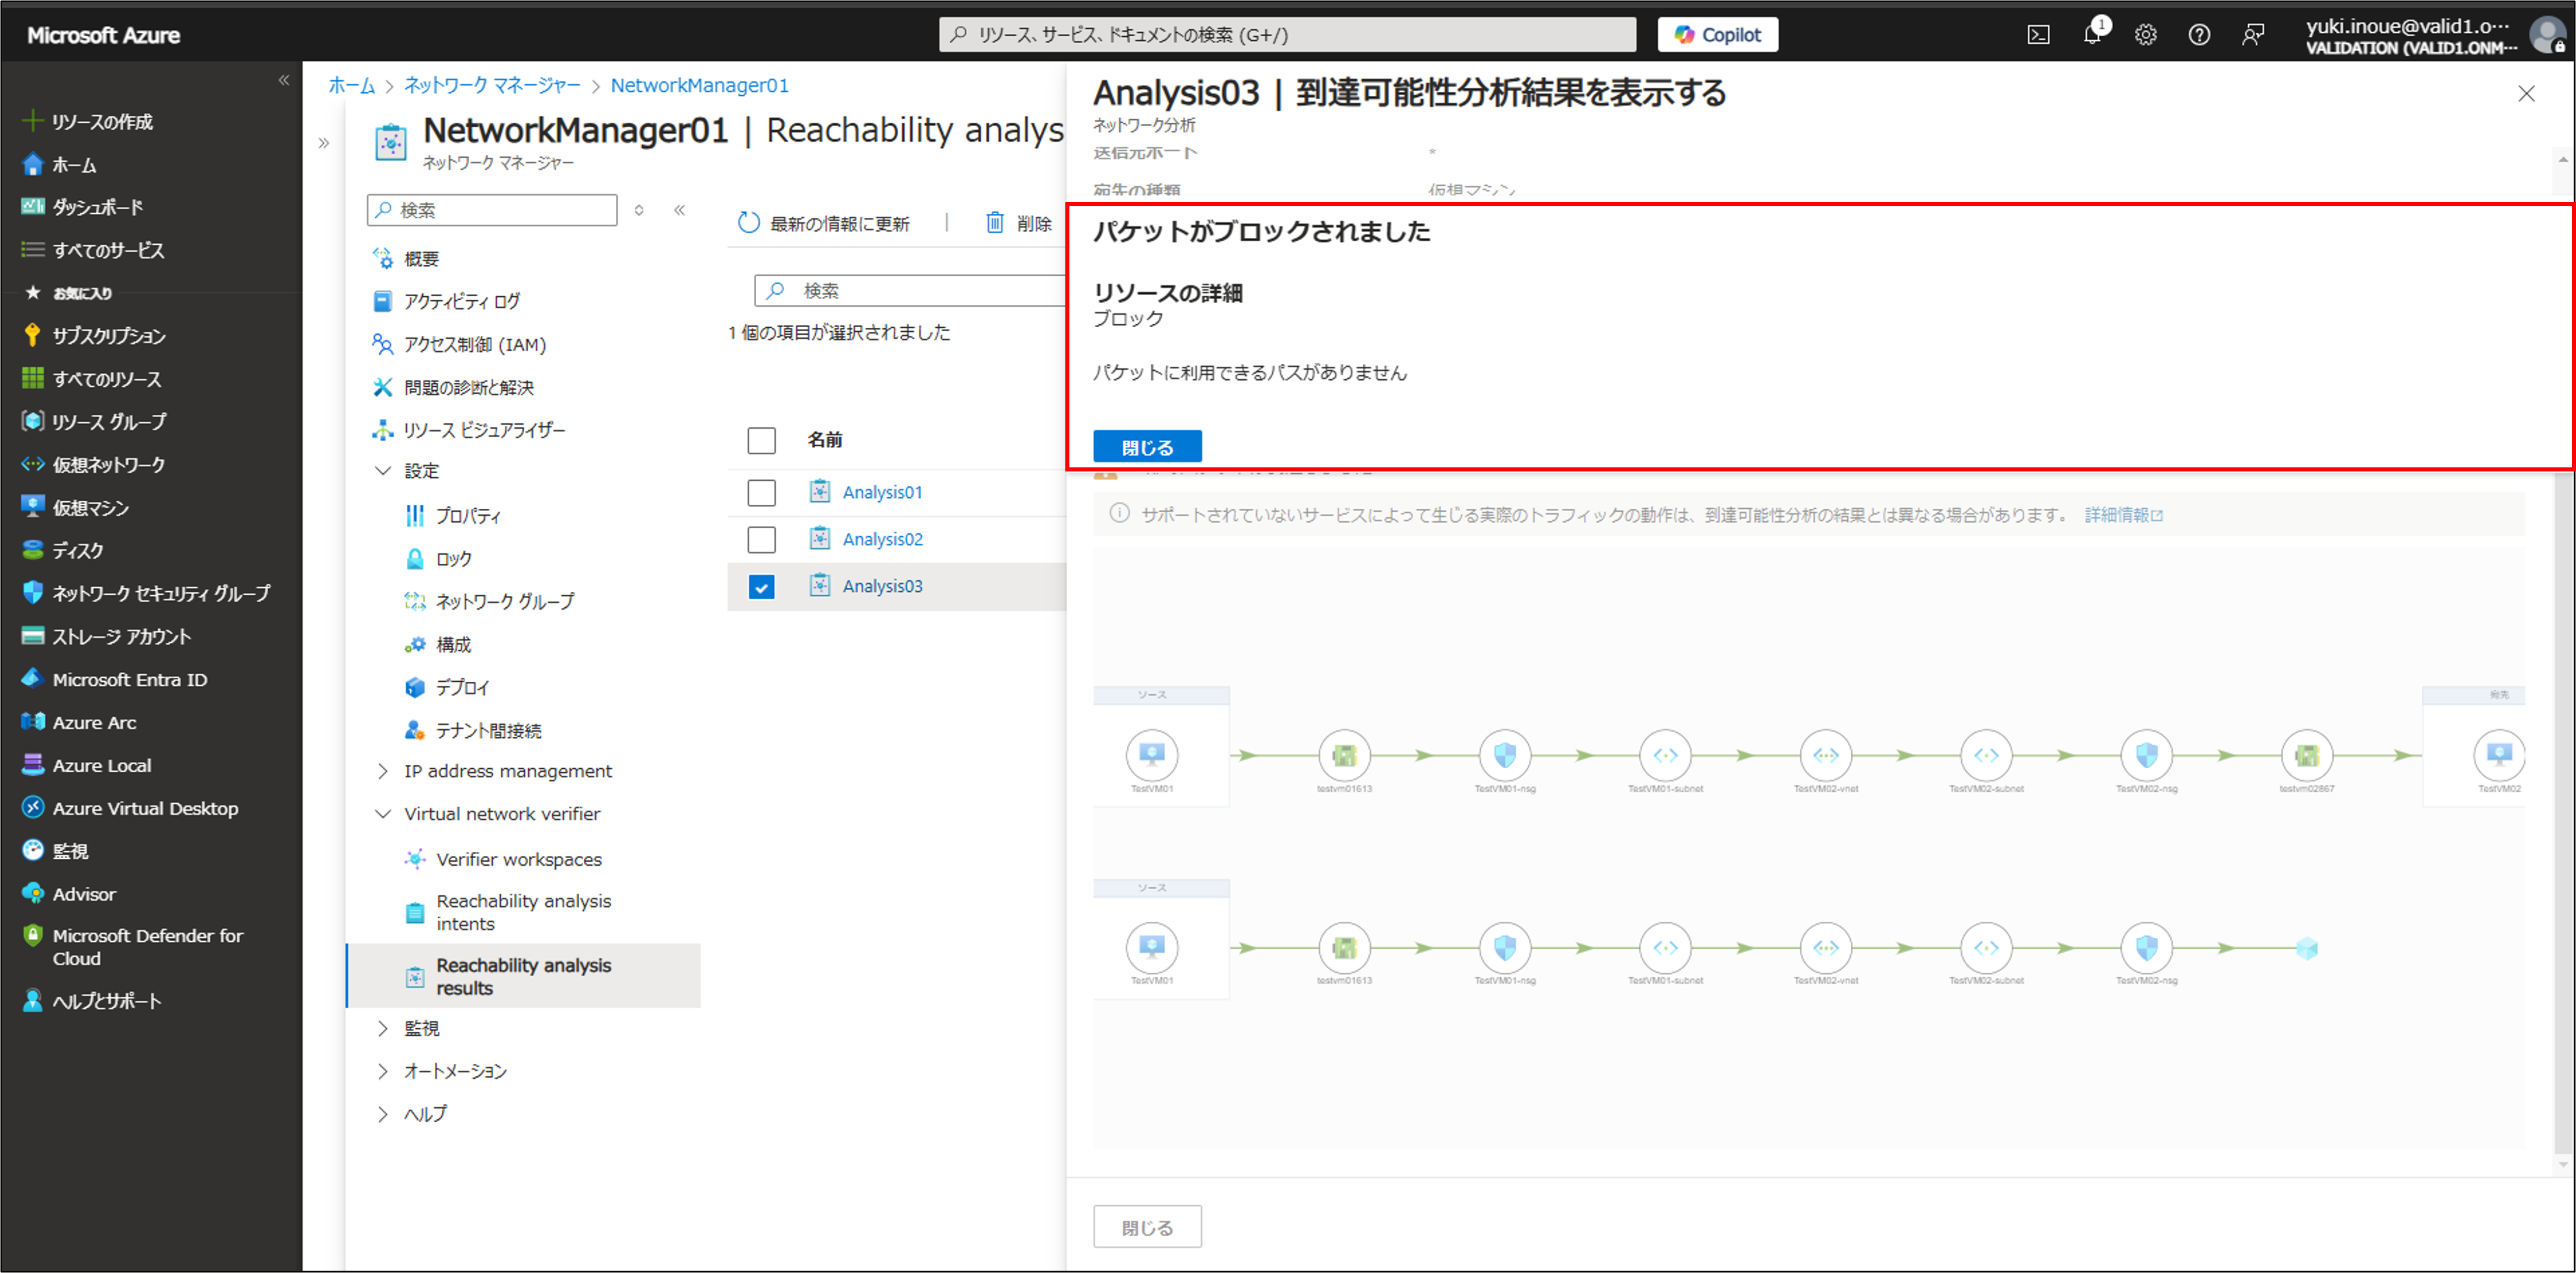
Task: Click 削除 delete button
Action: coord(1018,223)
